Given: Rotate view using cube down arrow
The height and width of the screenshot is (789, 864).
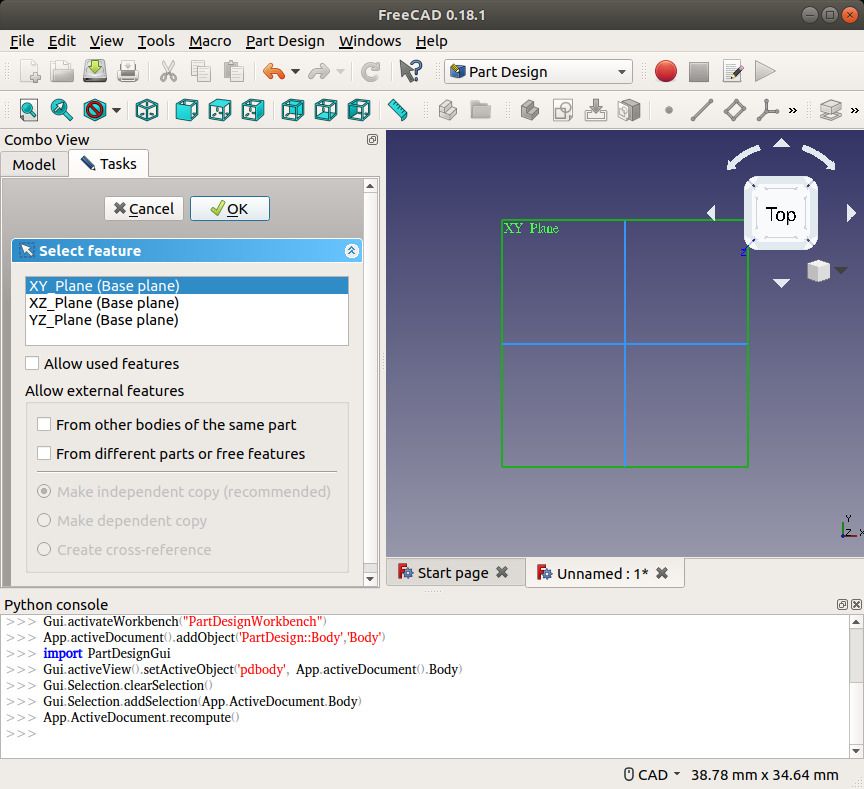Looking at the screenshot, I should point(781,283).
